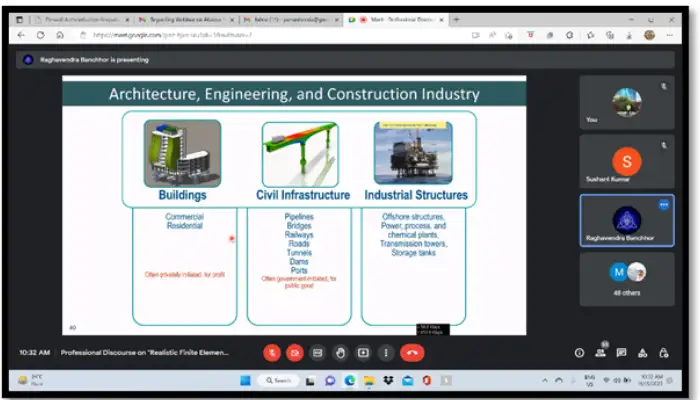Show the participants people panel
The width and height of the screenshot is (700, 400).
[600, 352]
